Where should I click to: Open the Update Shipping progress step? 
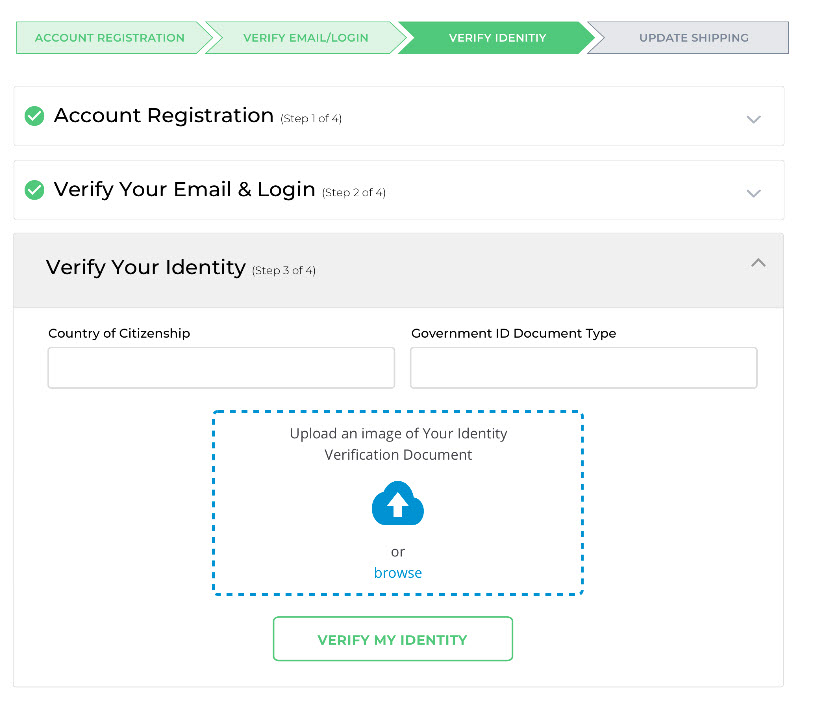click(693, 38)
